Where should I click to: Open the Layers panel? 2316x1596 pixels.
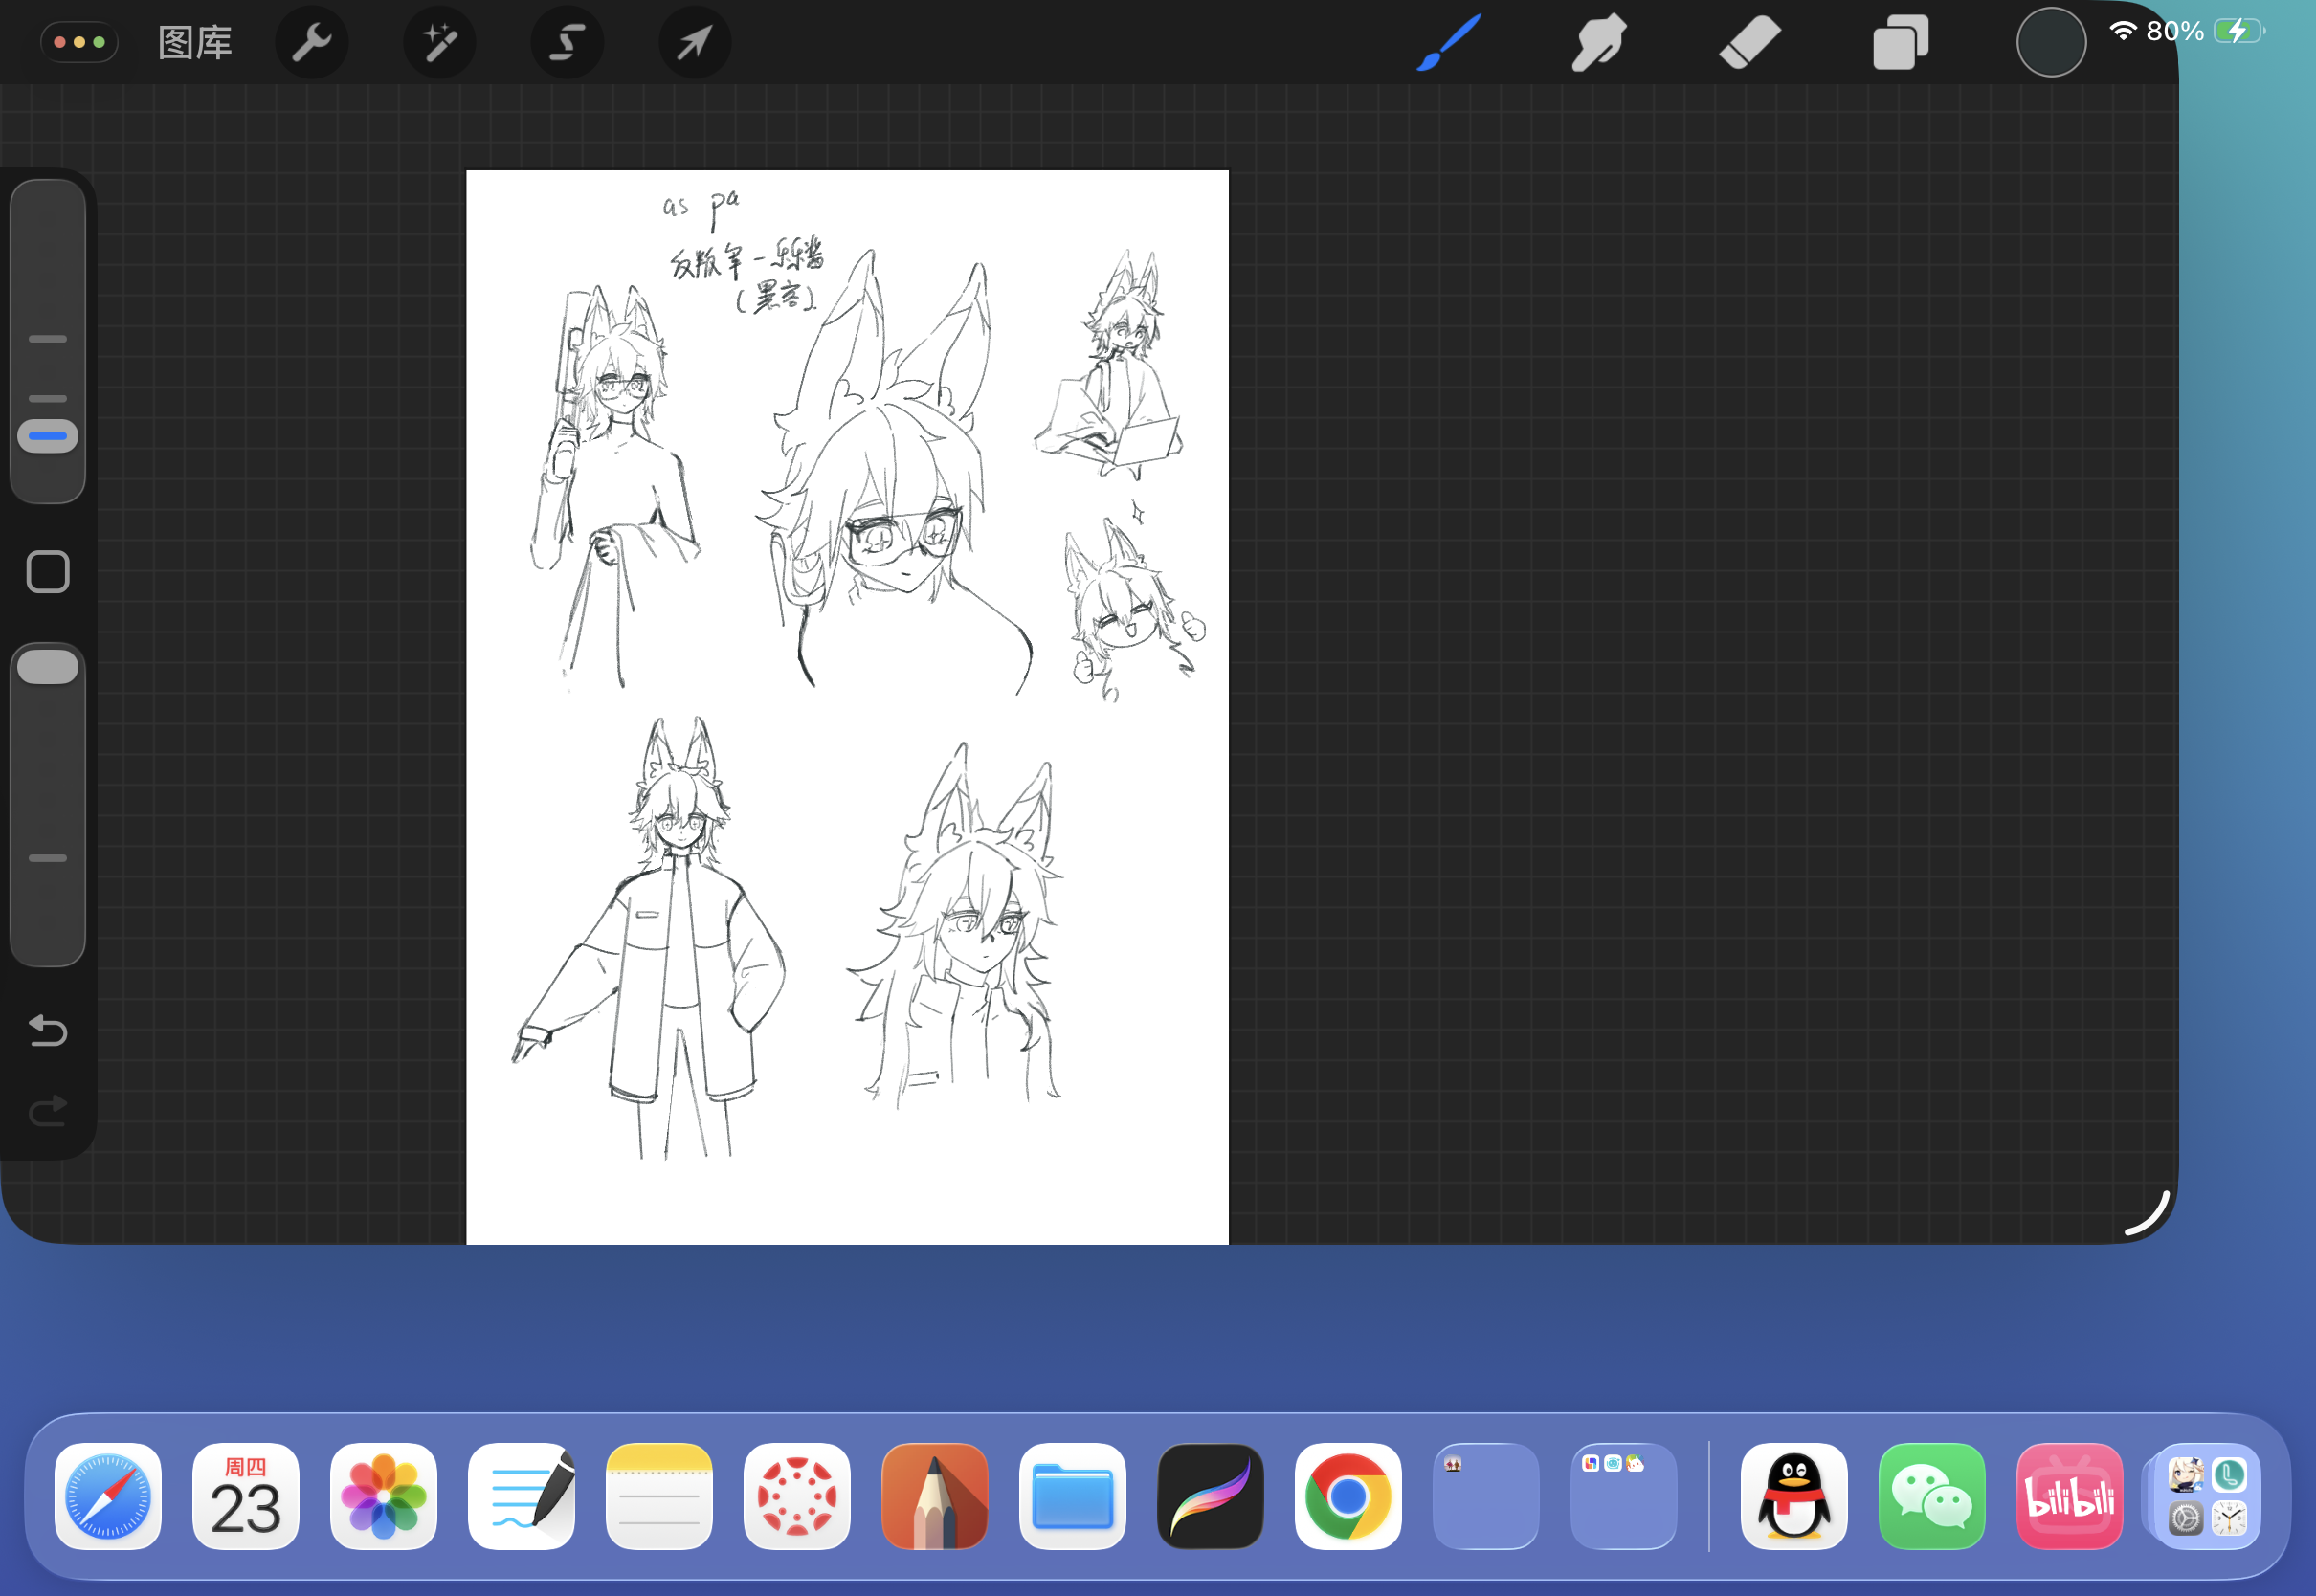(1900, 42)
